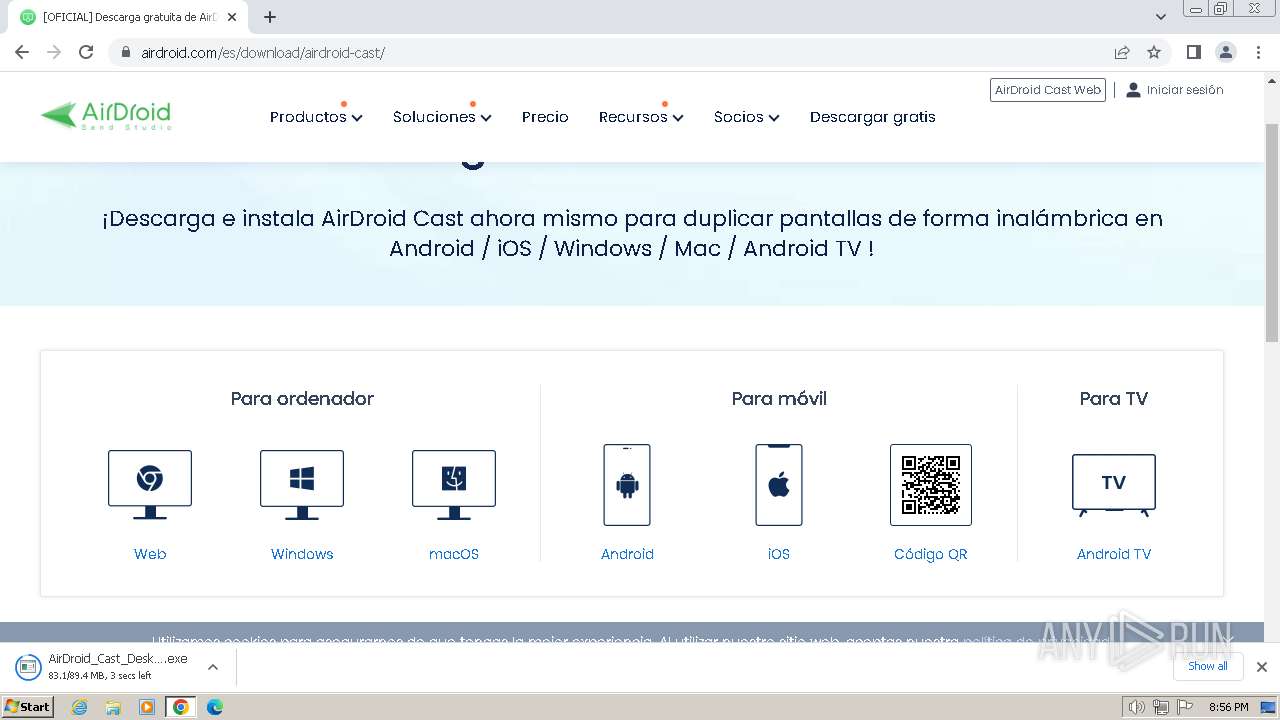This screenshot has height=720, width=1280.
Task: Follow the Web text link
Action: tap(150, 554)
